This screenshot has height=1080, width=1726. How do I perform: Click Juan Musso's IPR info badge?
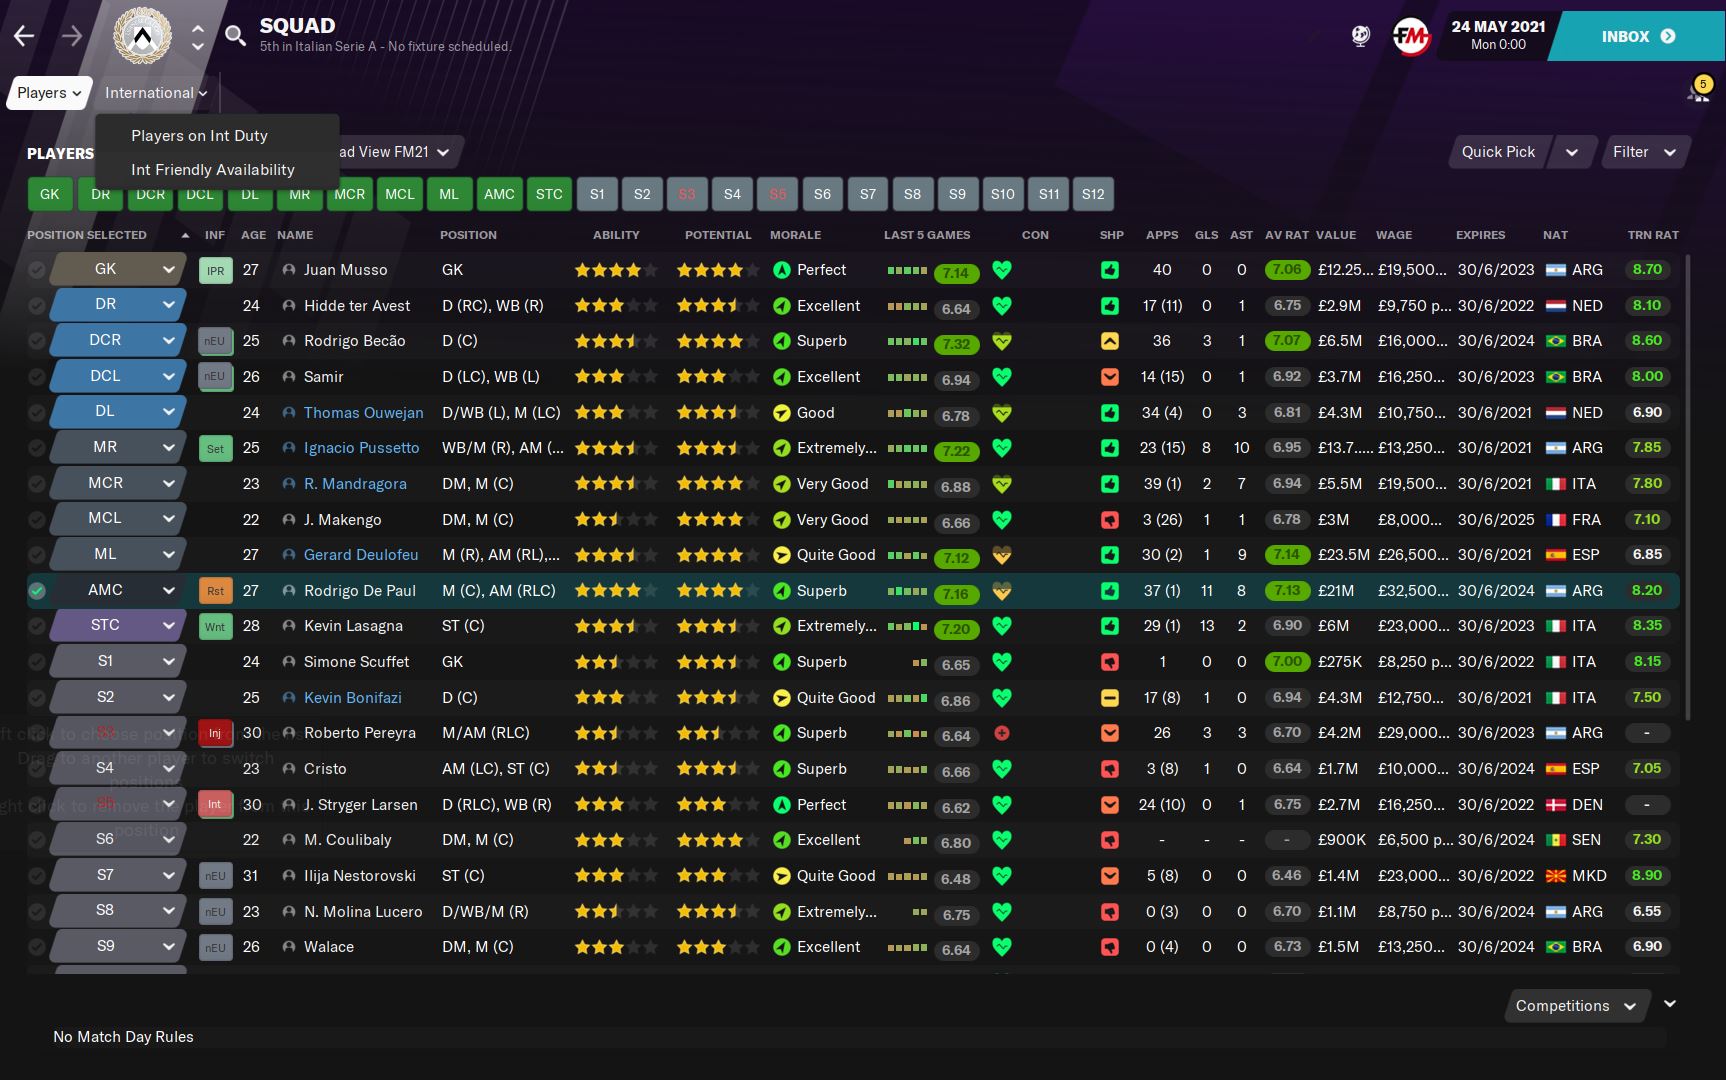(x=215, y=271)
